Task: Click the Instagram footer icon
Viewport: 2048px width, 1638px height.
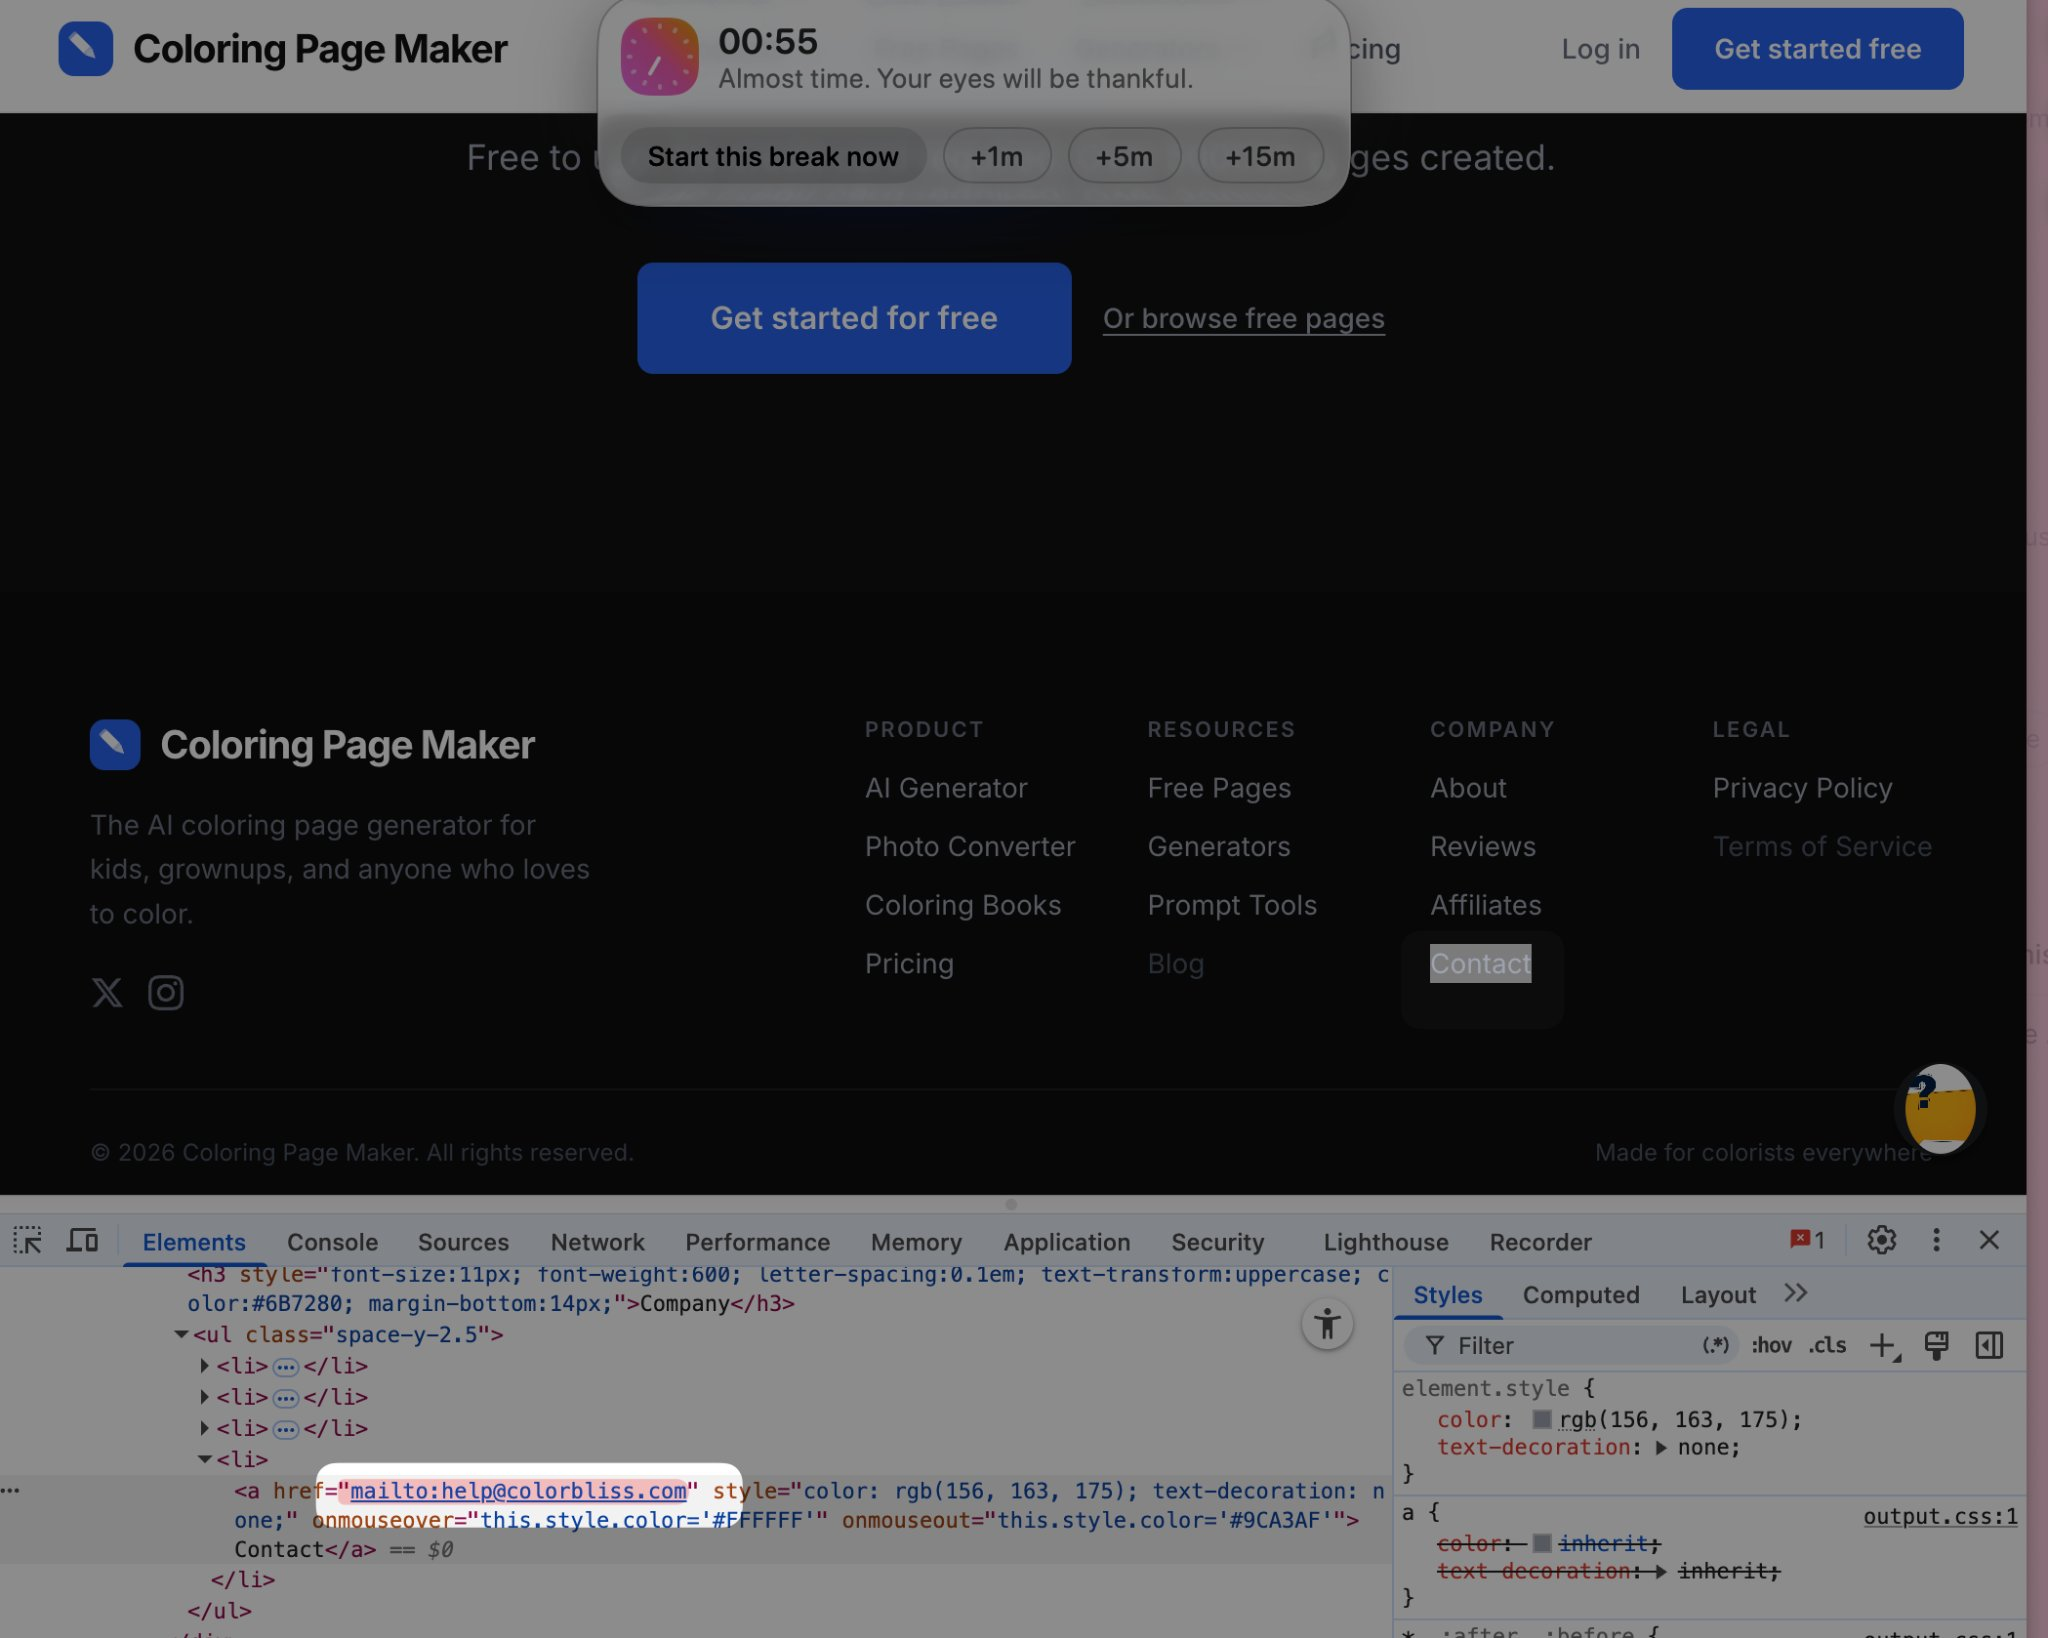Action: [166, 992]
